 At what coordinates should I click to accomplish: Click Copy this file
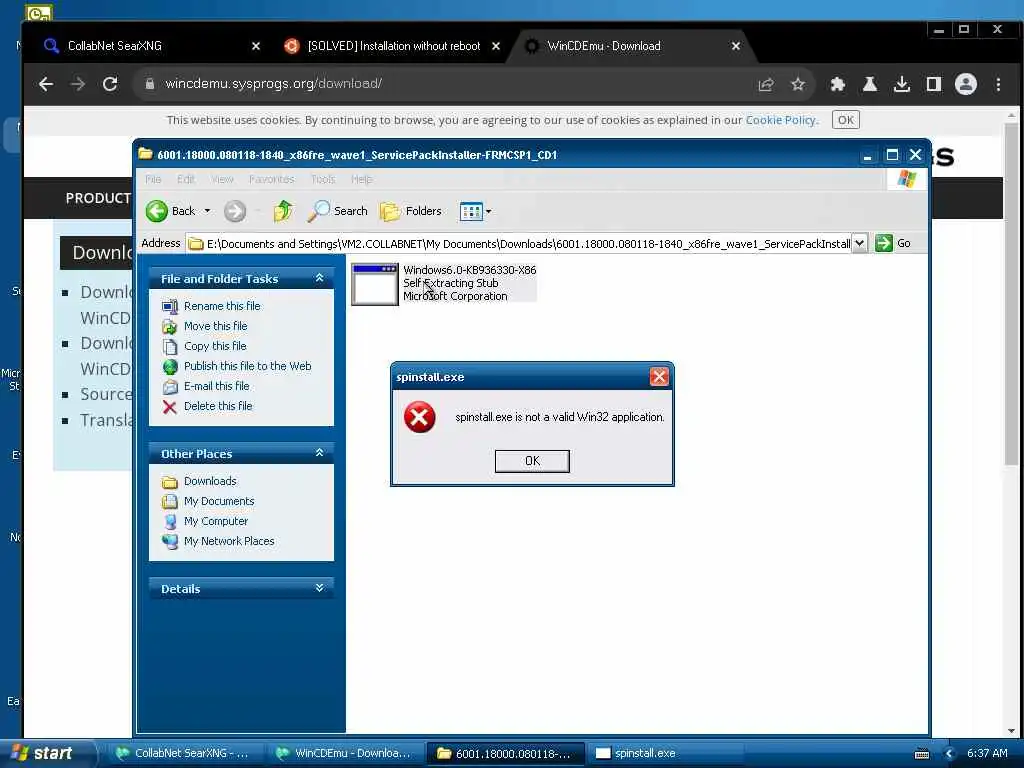coord(215,346)
